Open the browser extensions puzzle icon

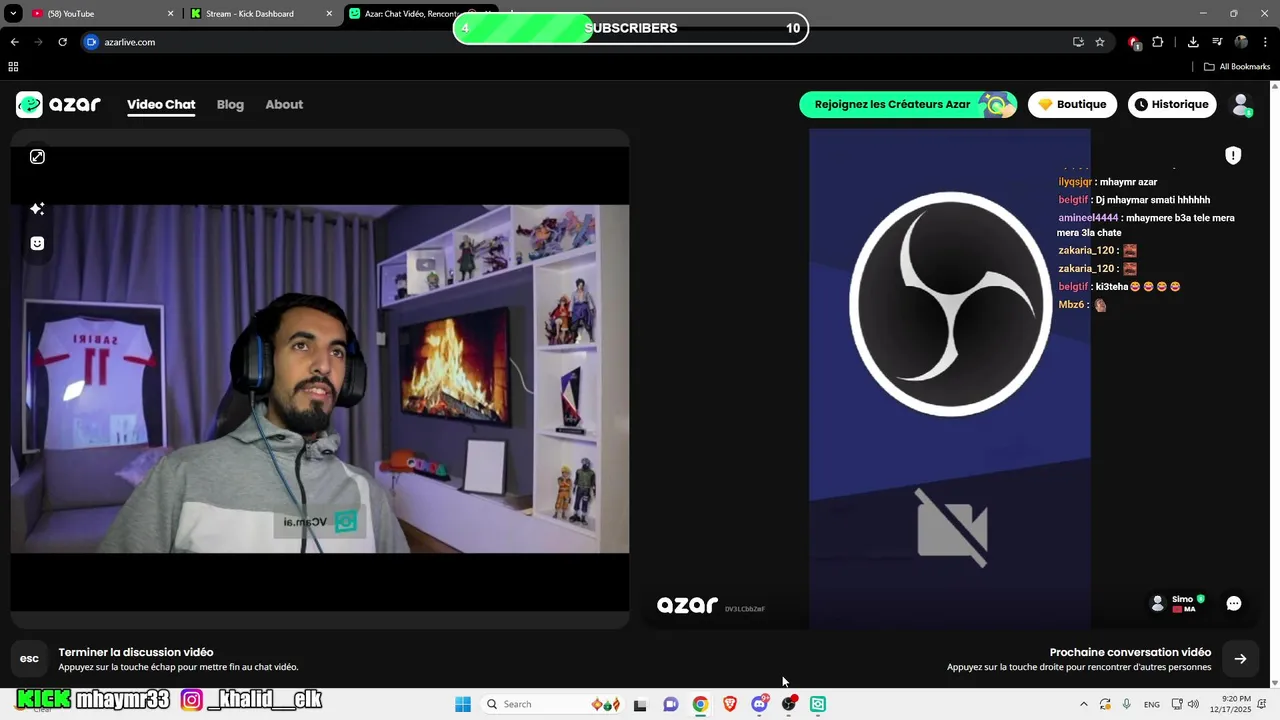[1158, 42]
